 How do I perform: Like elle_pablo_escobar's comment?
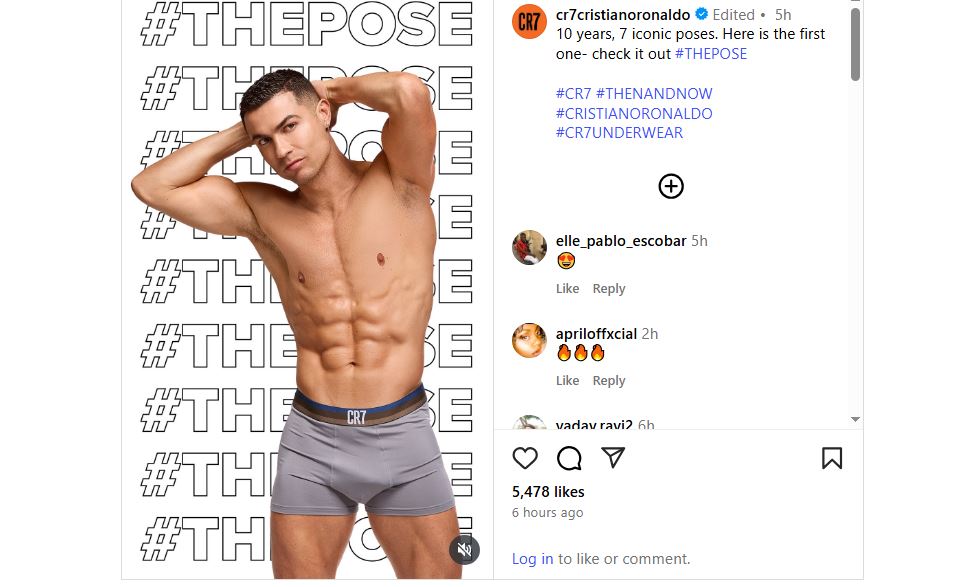pyautogui.click(x=568, y=288)
